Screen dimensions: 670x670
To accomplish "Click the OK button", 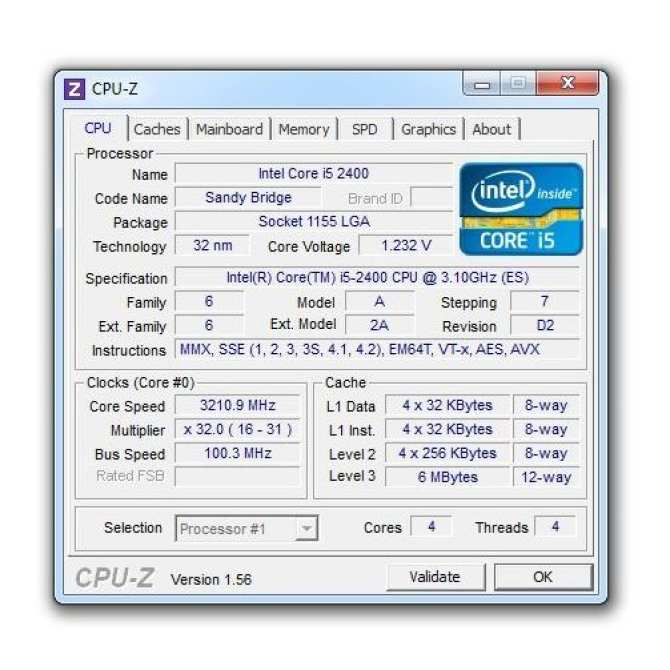I will [543, 577].
